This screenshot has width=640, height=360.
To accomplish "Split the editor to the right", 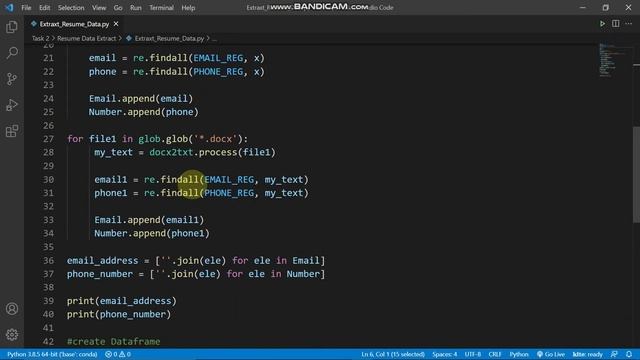I will pos(616,24).
